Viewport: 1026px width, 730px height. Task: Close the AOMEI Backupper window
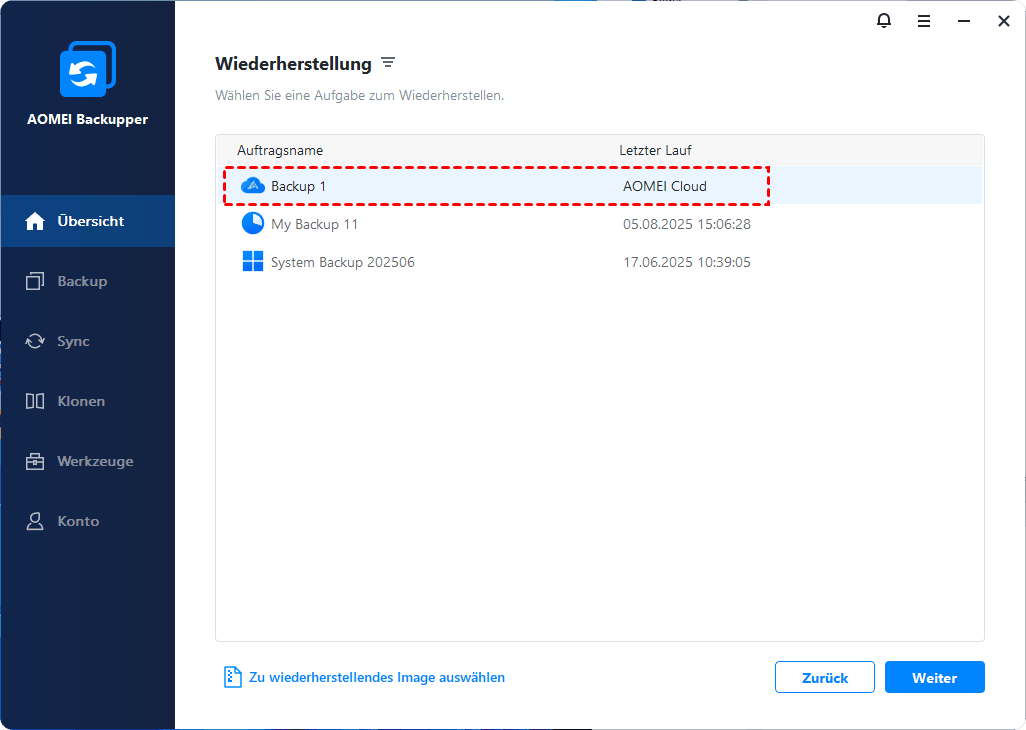pyautogui.click(x=1004, y=22)
